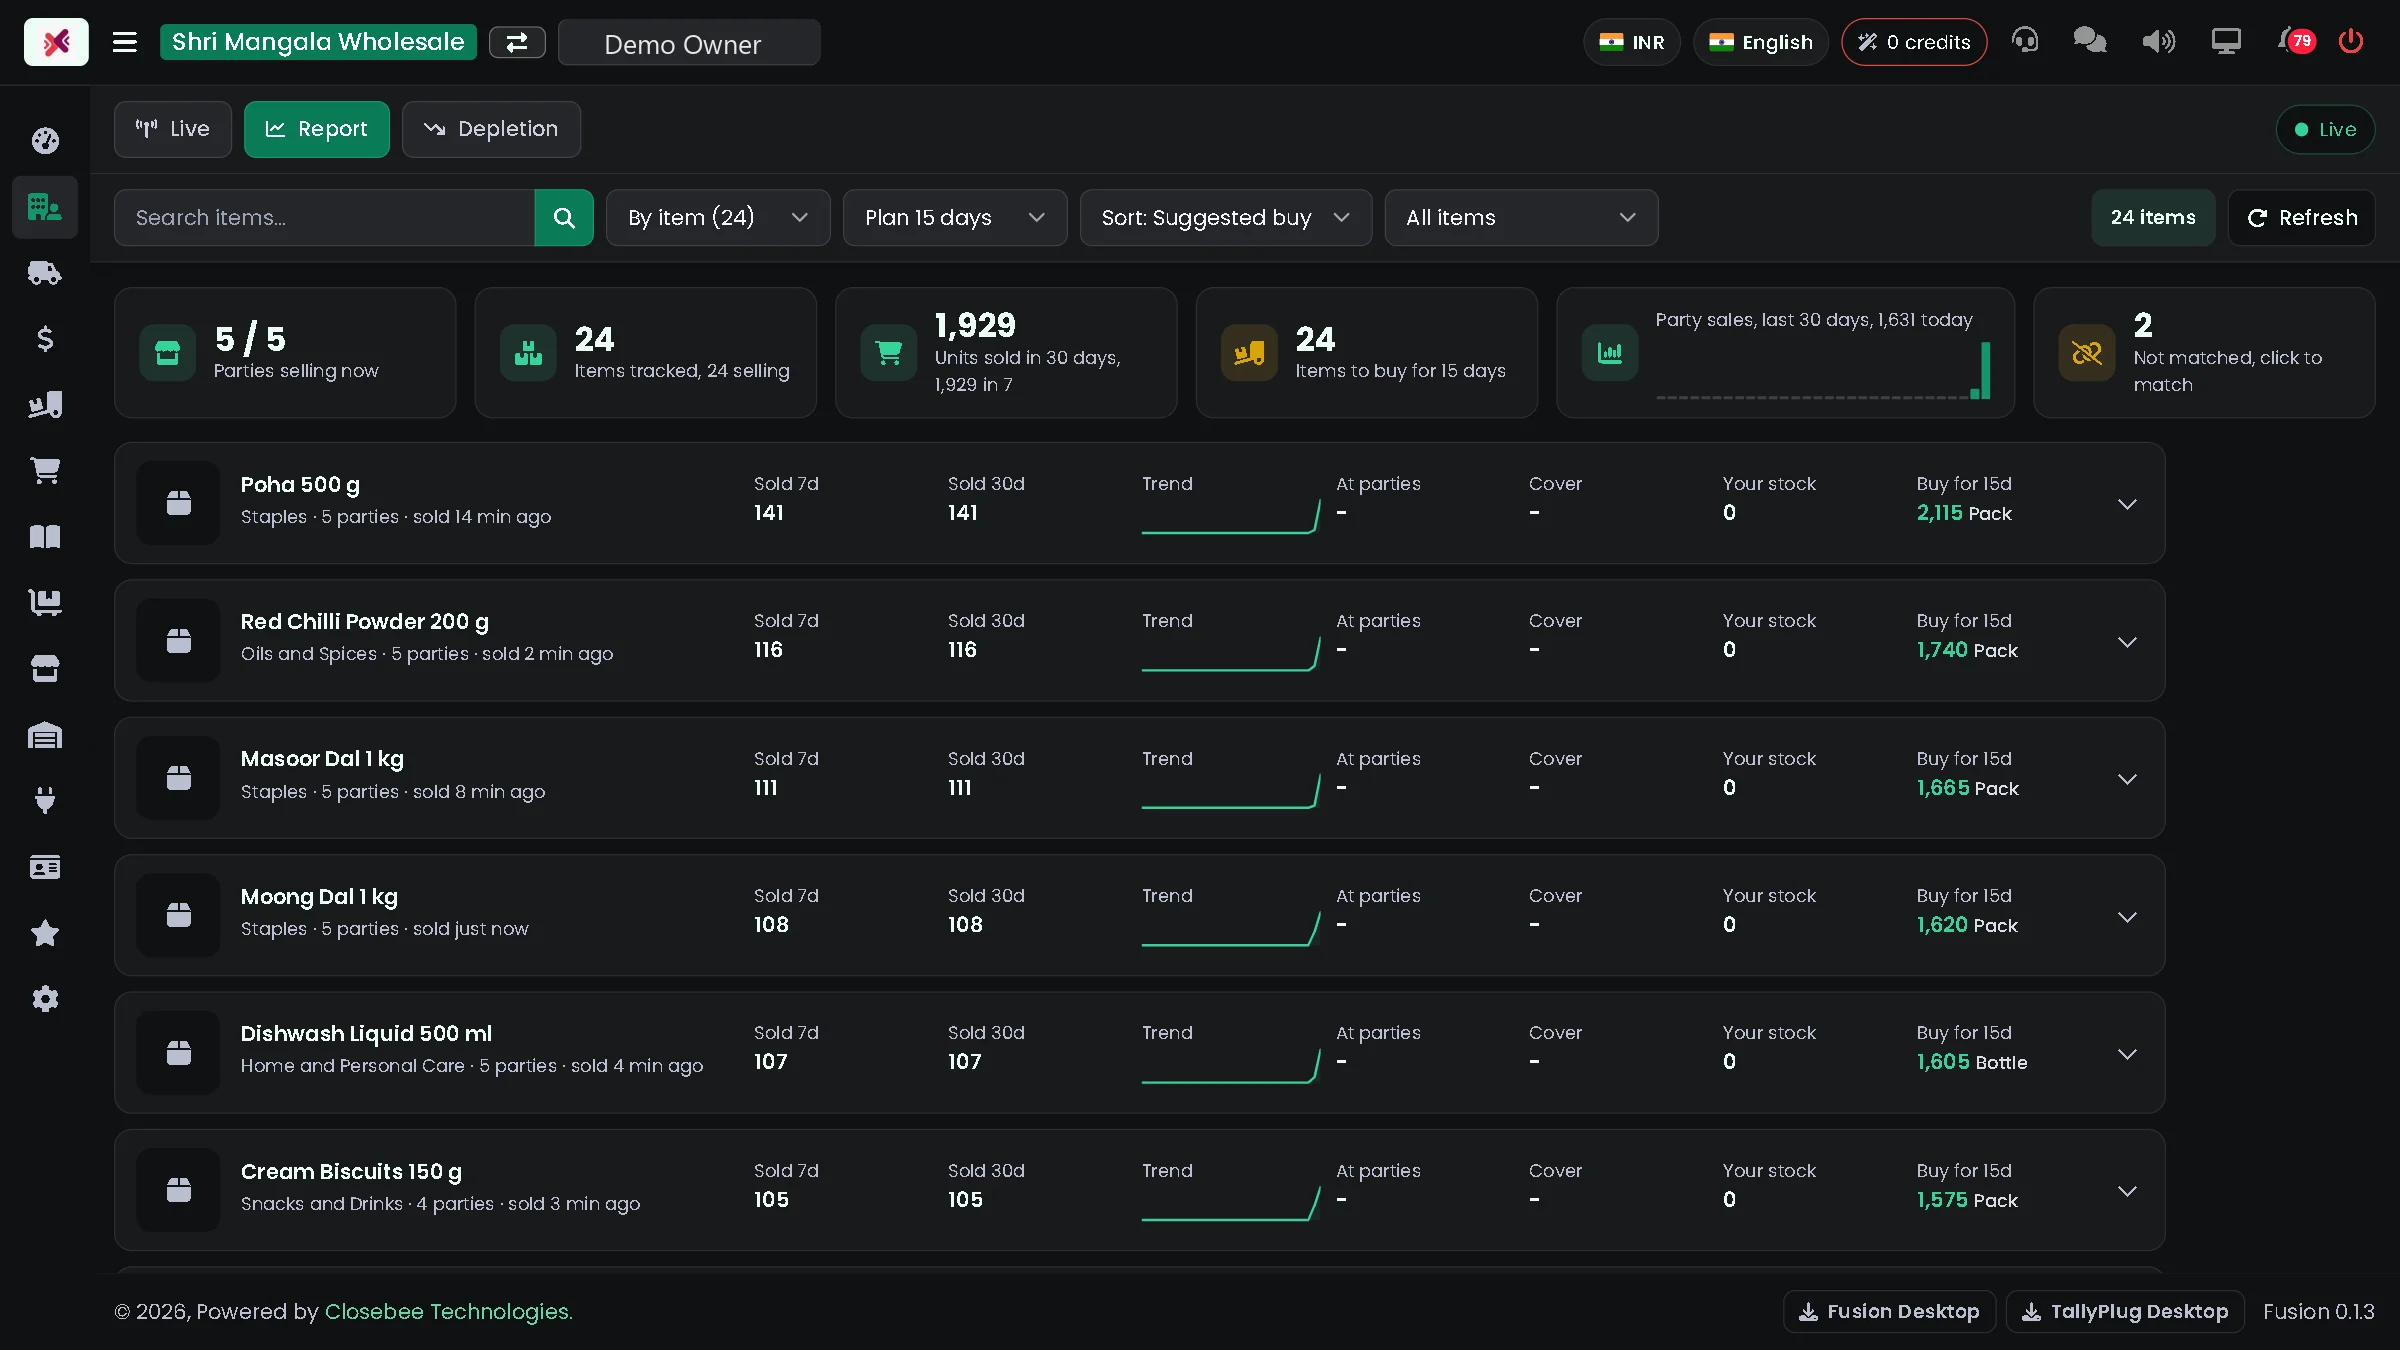The height and width of the screenshot is (1350, 2400).
Task: Click the Refresh button
Action: pos(2302,218)
